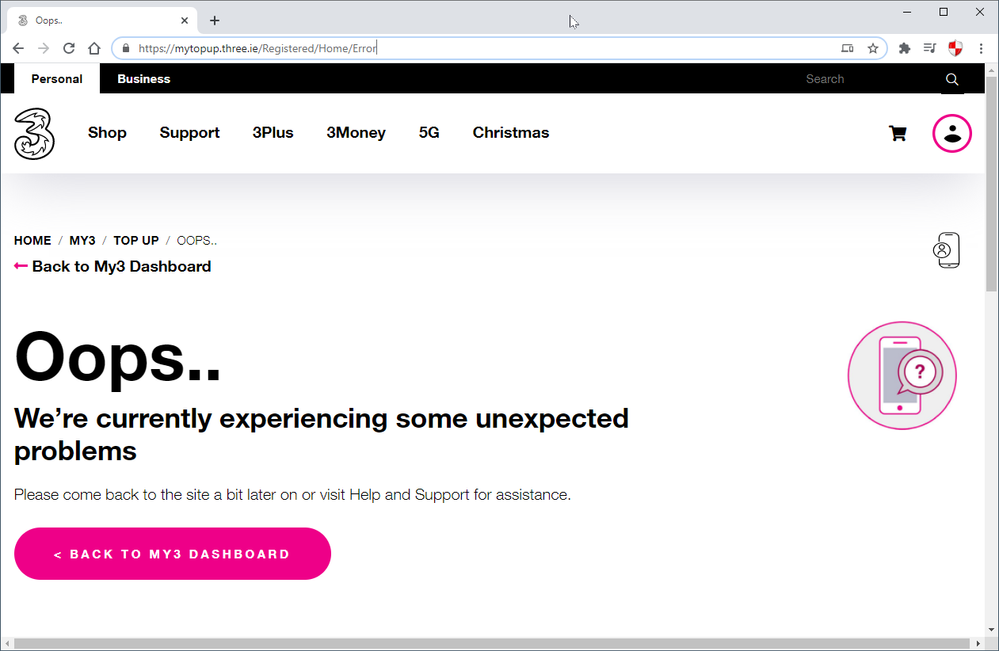
Task: Select the Personal tab
Action: pyautogui.click(x=57, y=79)
